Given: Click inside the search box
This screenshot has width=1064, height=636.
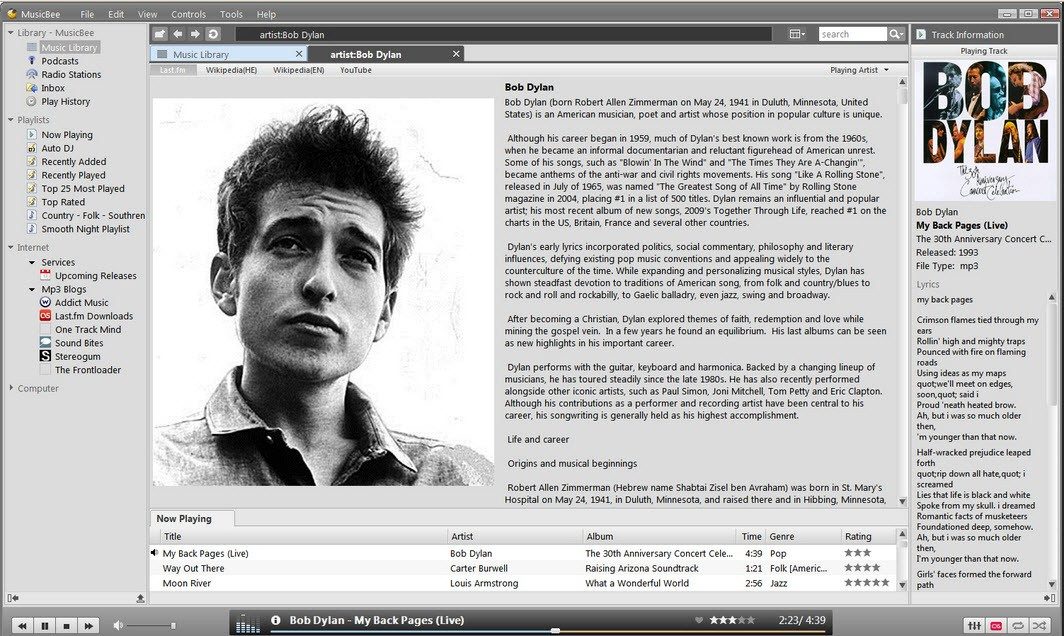Looking at the screenshot, I should click(852, 34).
